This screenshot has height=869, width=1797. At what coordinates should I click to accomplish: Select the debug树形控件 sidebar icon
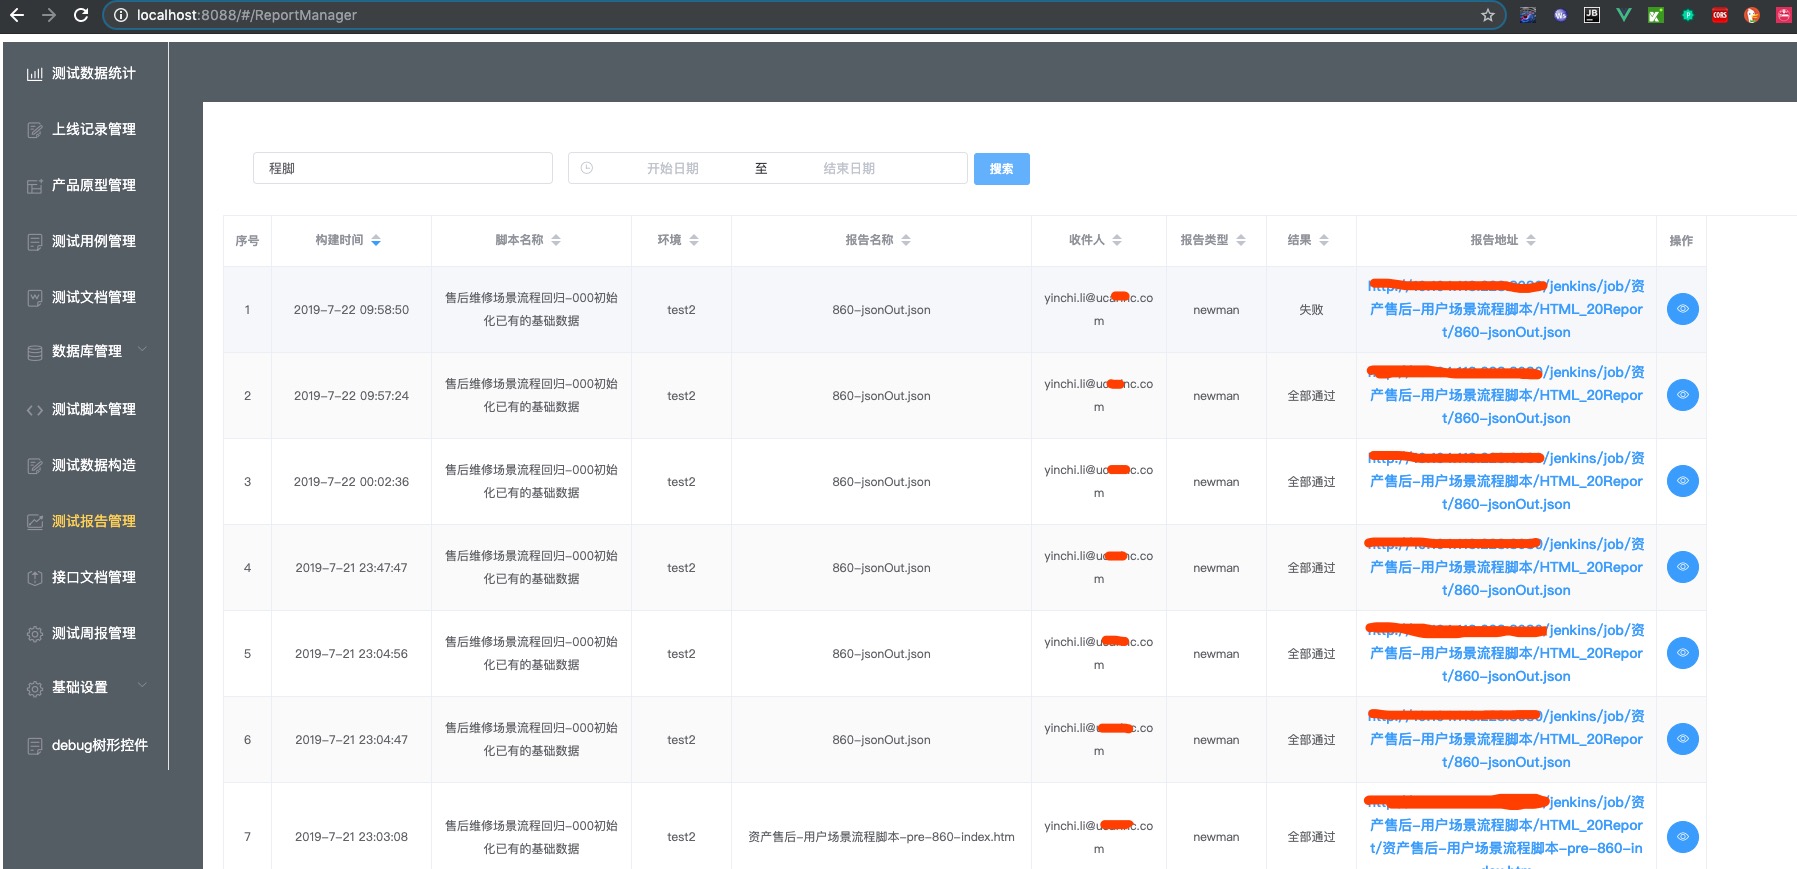[35, 746]
